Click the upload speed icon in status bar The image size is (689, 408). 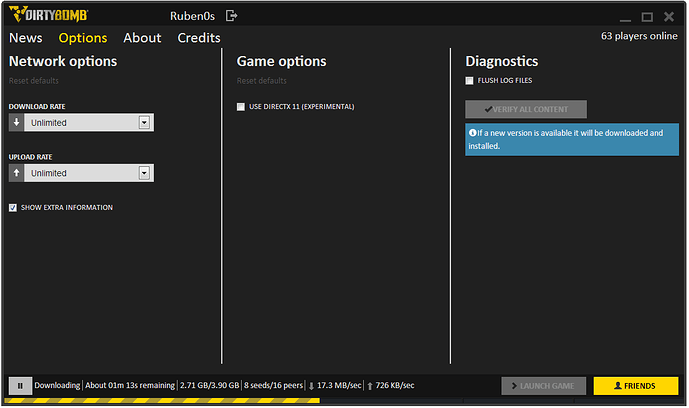click(x=370, y=385)
